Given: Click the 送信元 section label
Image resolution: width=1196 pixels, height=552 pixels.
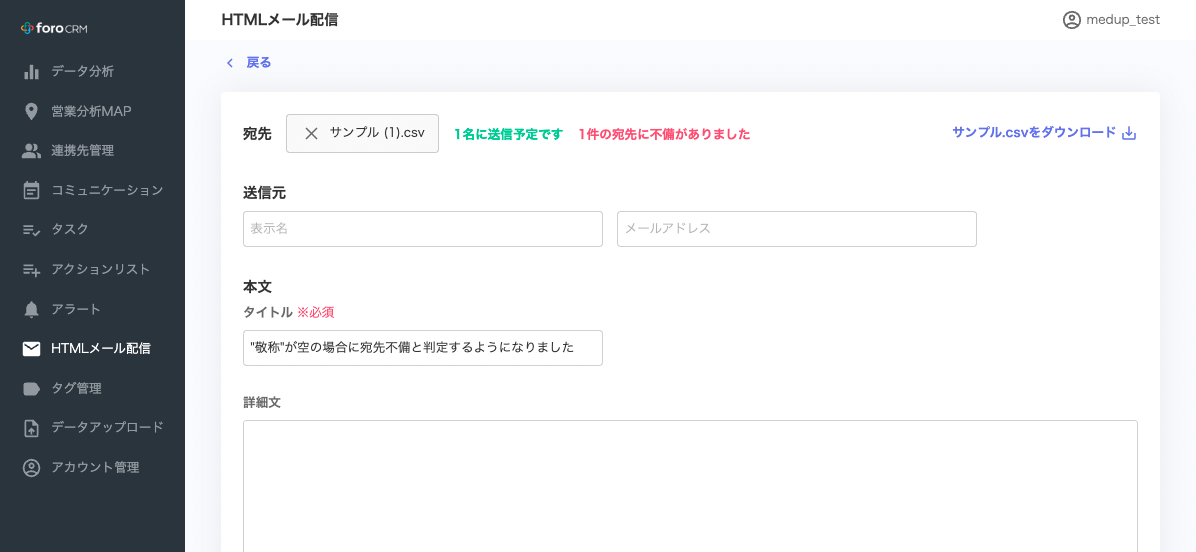Looking at the screenshot, I should [264, 193].
